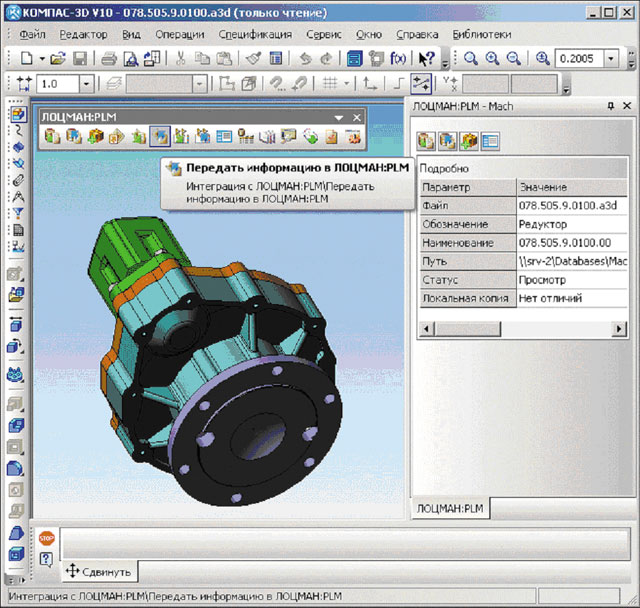Viewport: 640px width, 608px height.
Task: Click the right scroll arrow in properties panel
Action: [619, 328]
